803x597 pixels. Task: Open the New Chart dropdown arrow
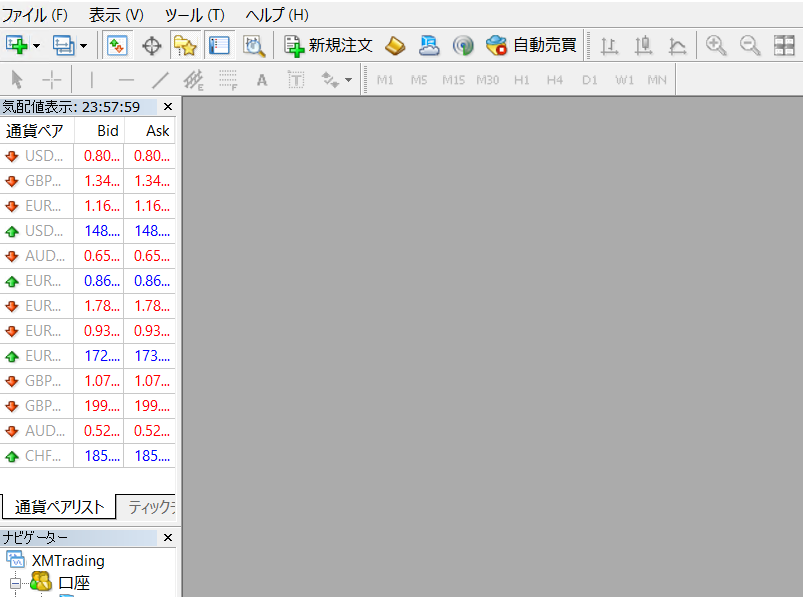click(36, 46)
